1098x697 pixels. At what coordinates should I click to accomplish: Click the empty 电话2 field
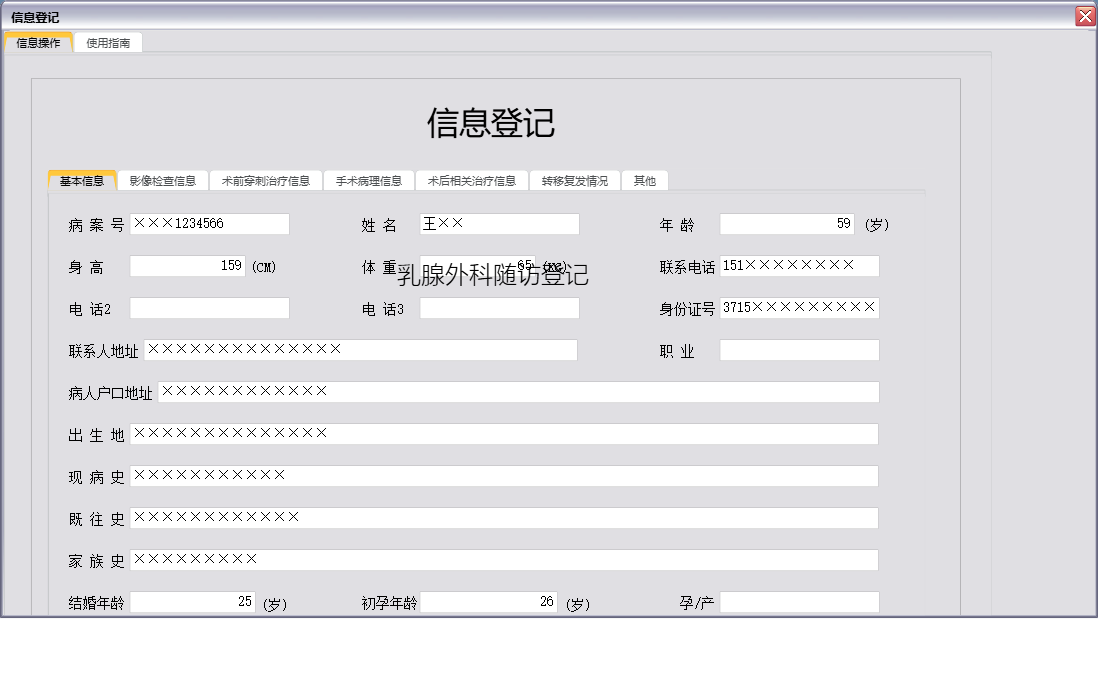point(210,308)
